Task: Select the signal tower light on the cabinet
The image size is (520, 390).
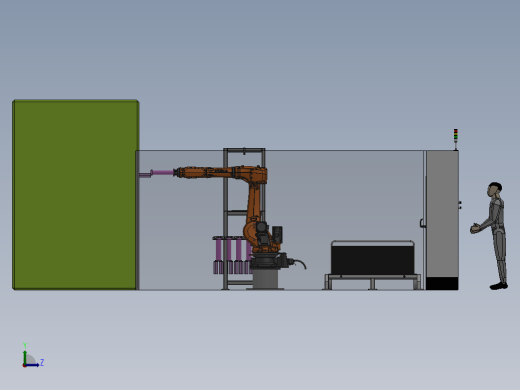Action: point(456,139)
